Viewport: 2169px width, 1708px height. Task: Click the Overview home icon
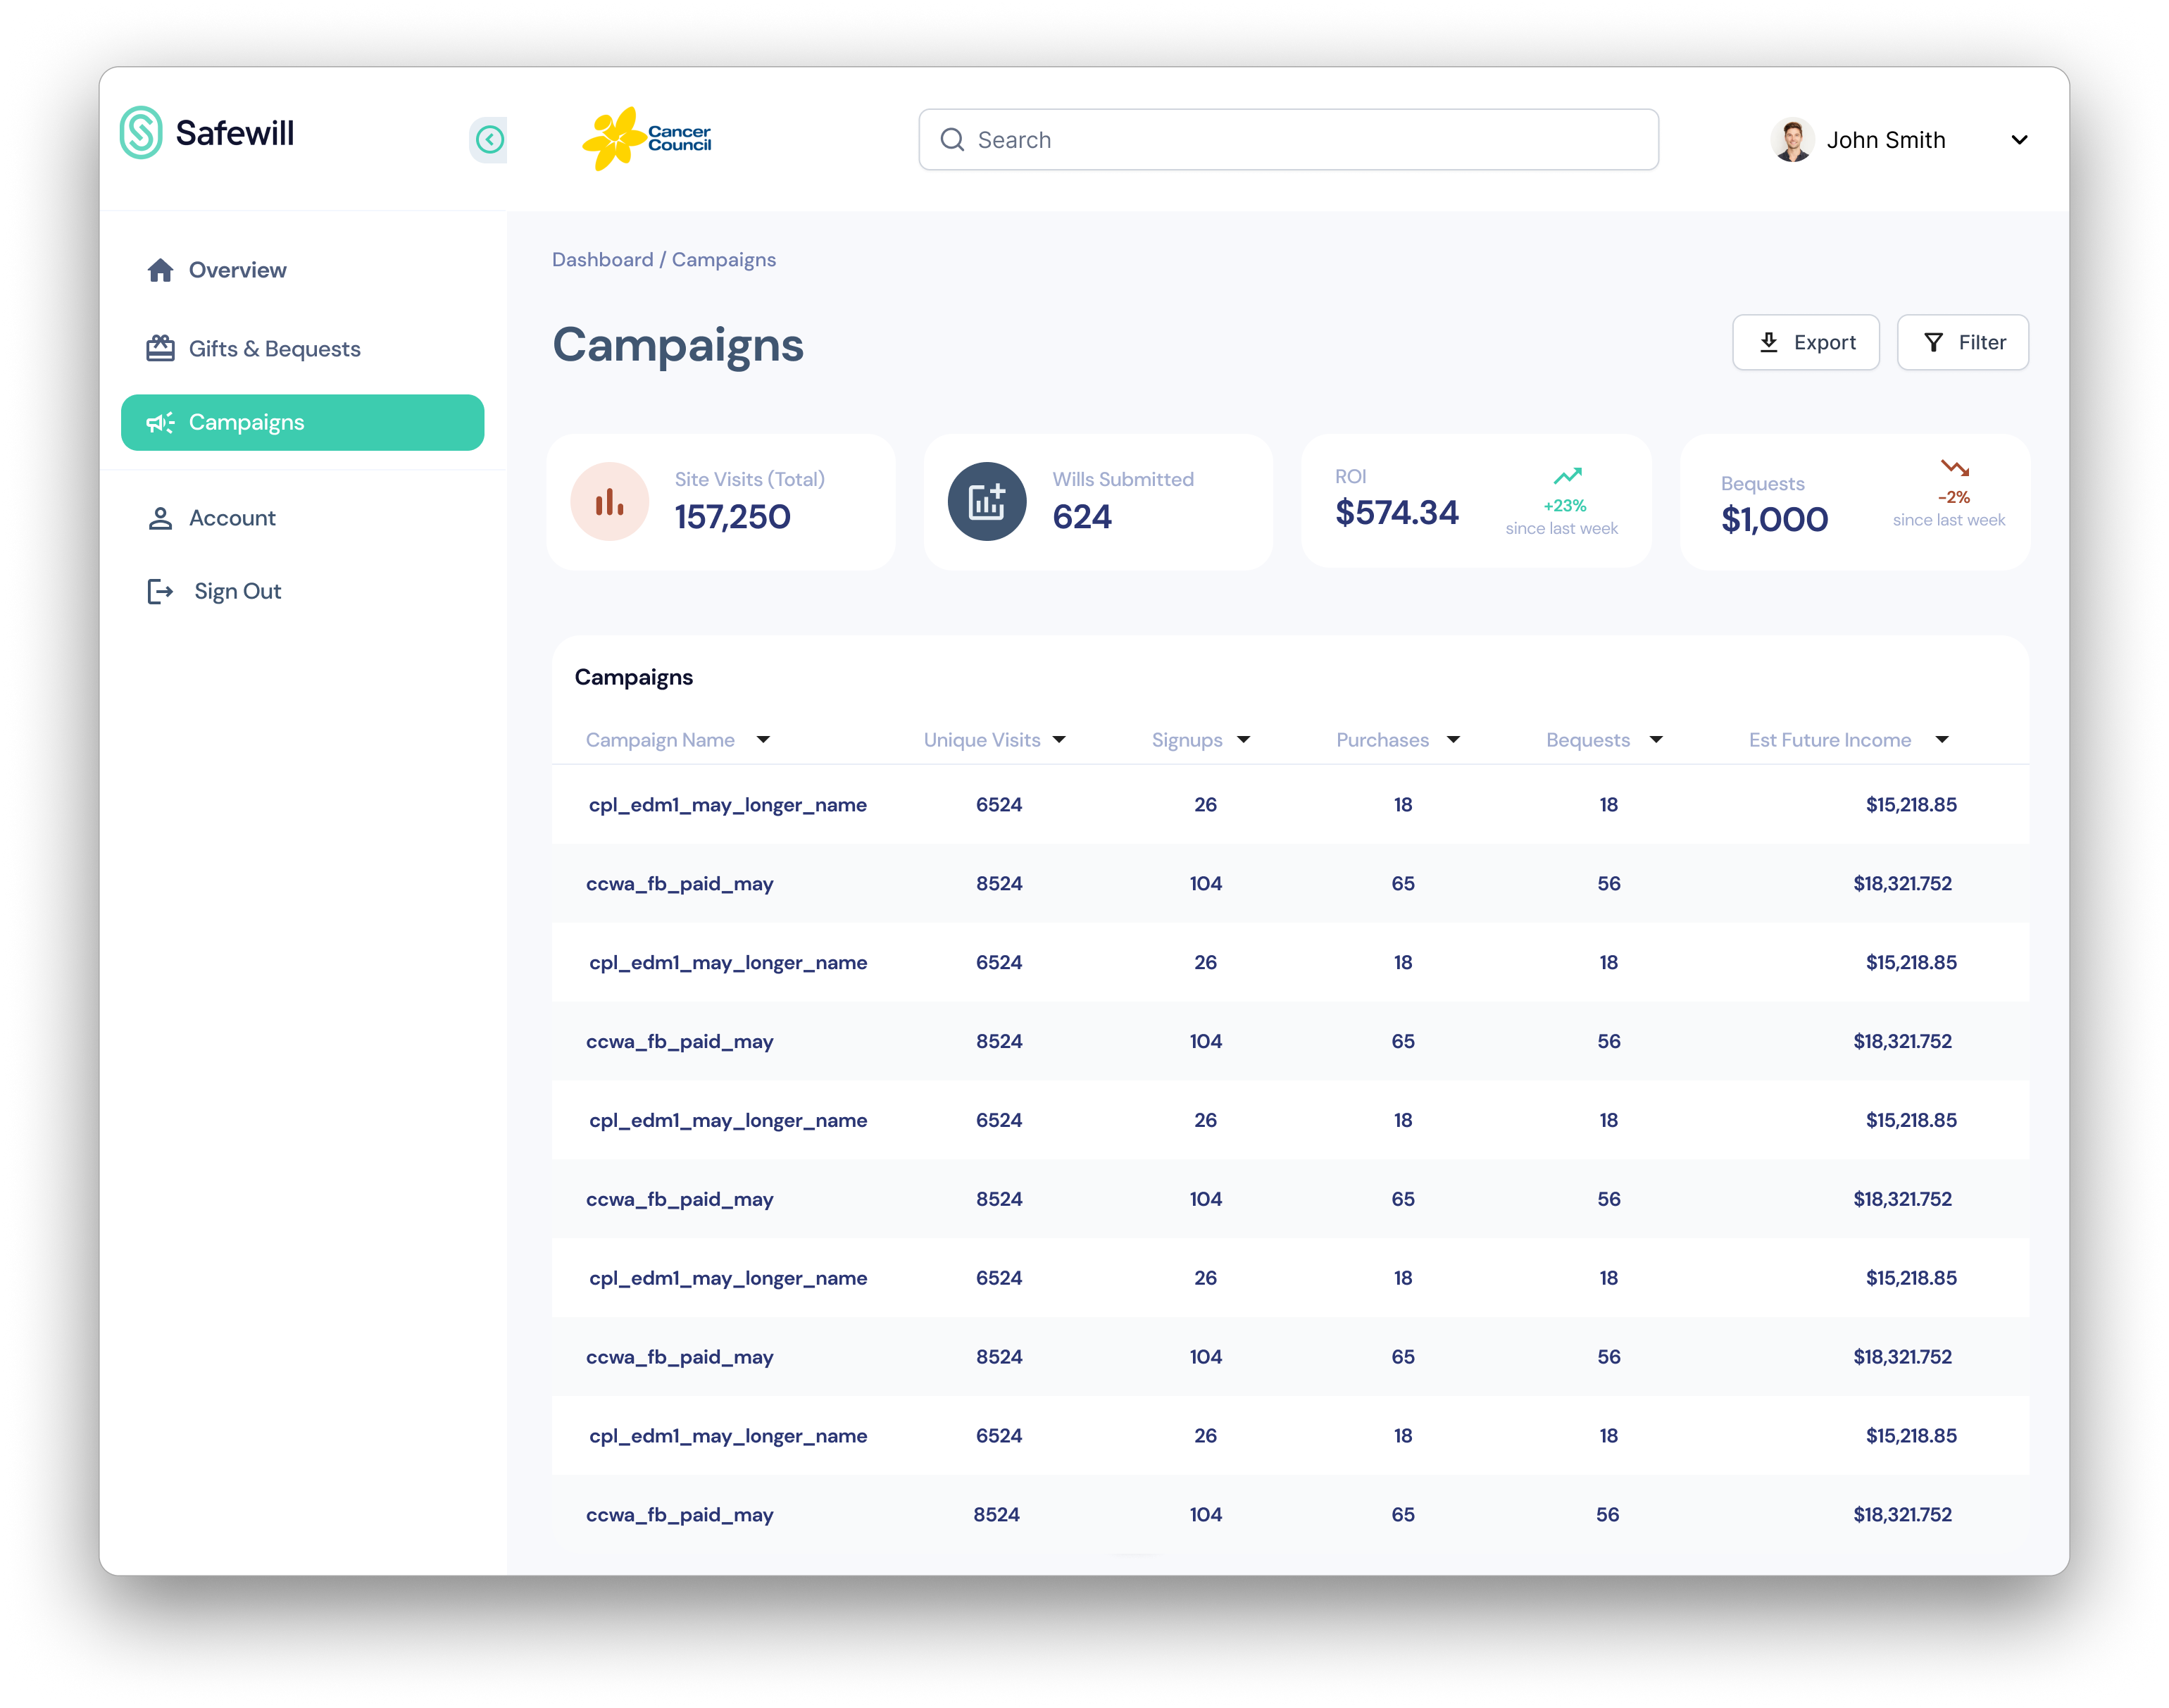(160, 270)
